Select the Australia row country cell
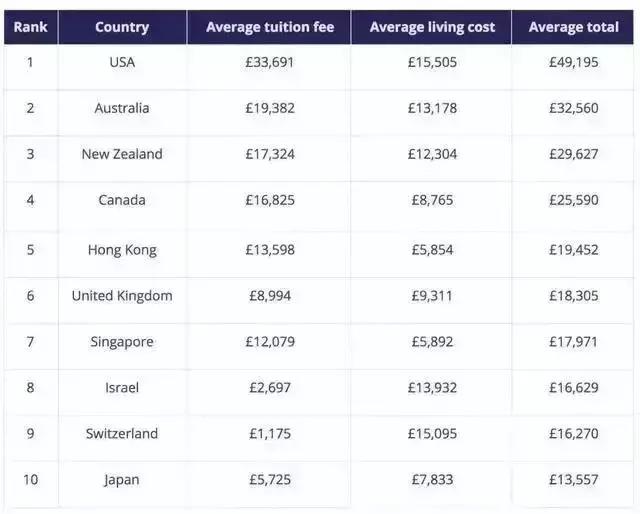Image resolution: width=640 pixels, height=514 pixels. coord(122,108)
